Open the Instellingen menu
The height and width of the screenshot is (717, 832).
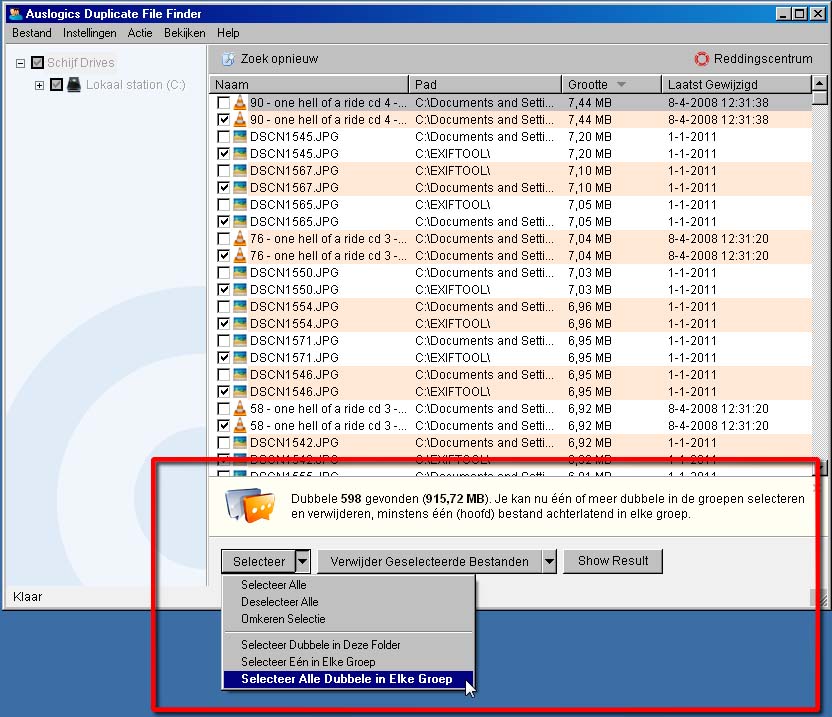click(x=90, y=33)
